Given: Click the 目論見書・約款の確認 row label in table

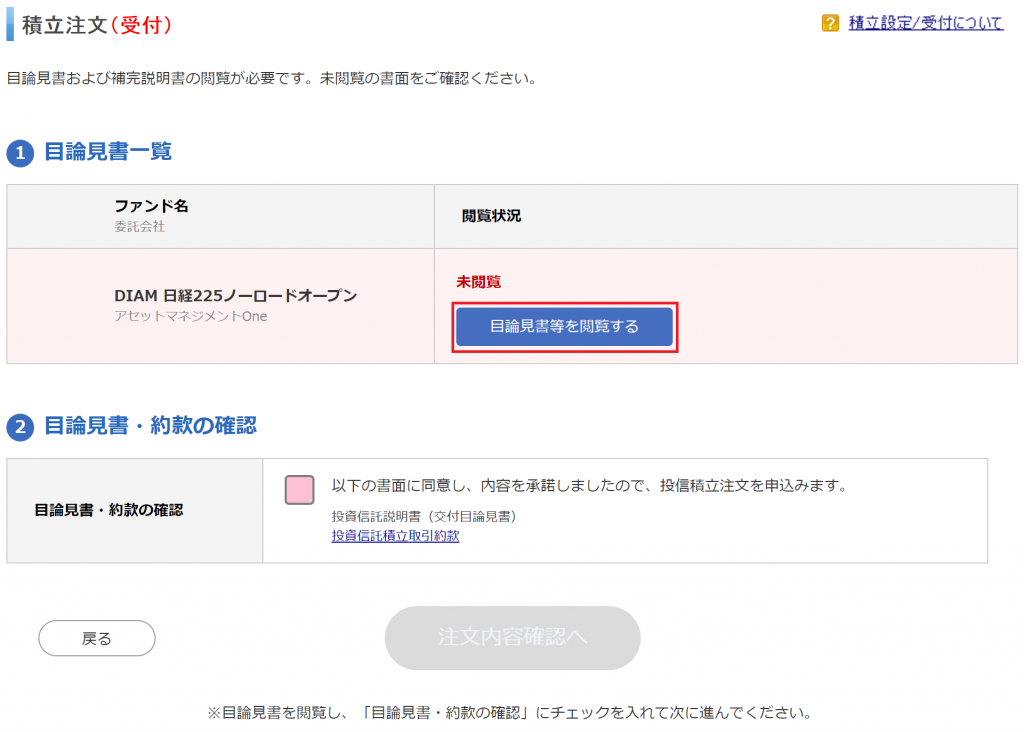Looking at the screenshot, I should 108,510.
